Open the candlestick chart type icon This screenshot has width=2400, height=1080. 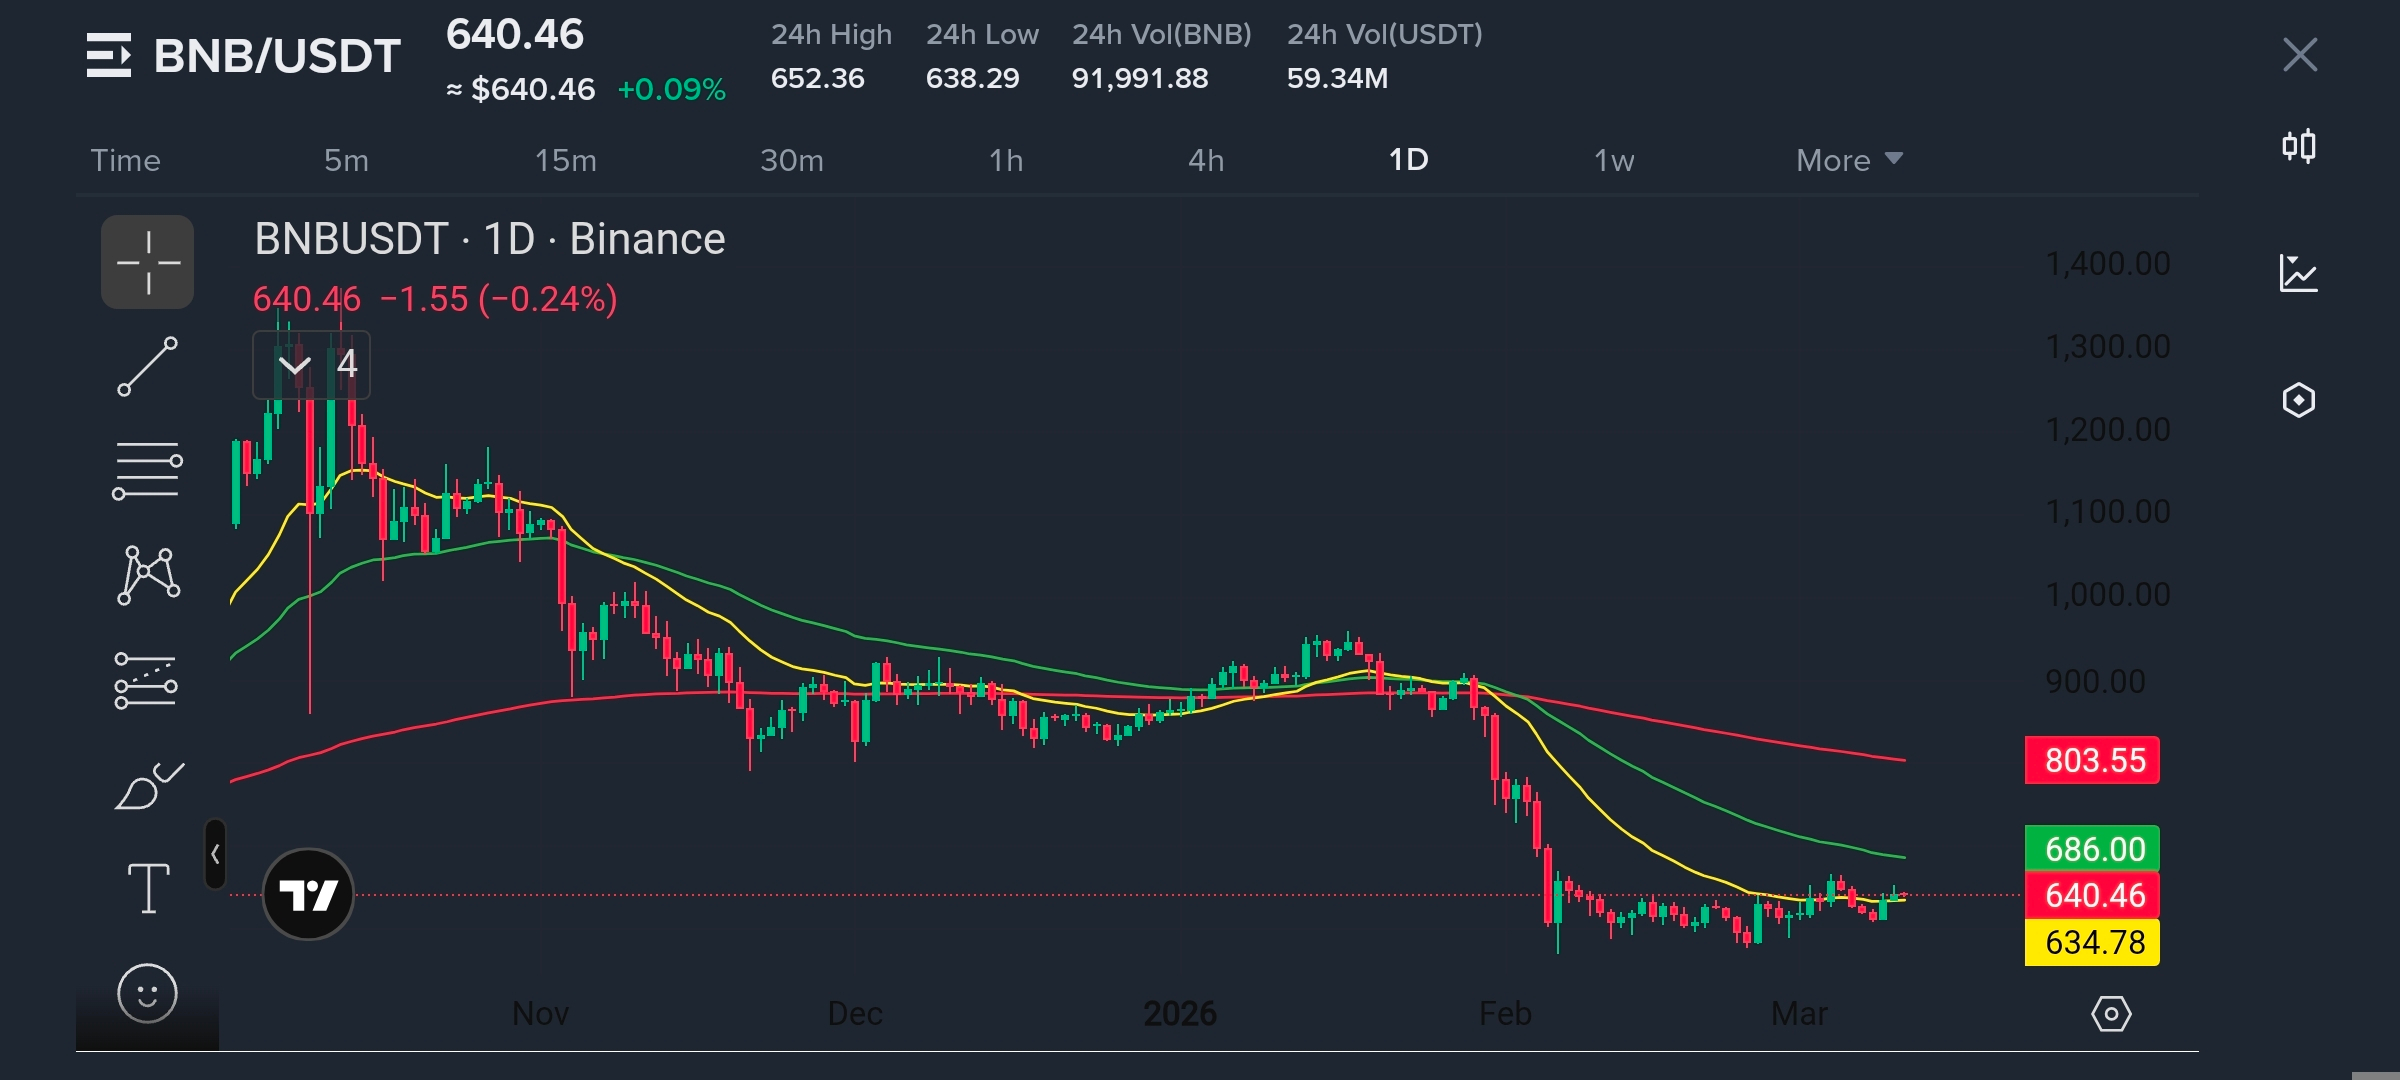(x=2298, y=147)
